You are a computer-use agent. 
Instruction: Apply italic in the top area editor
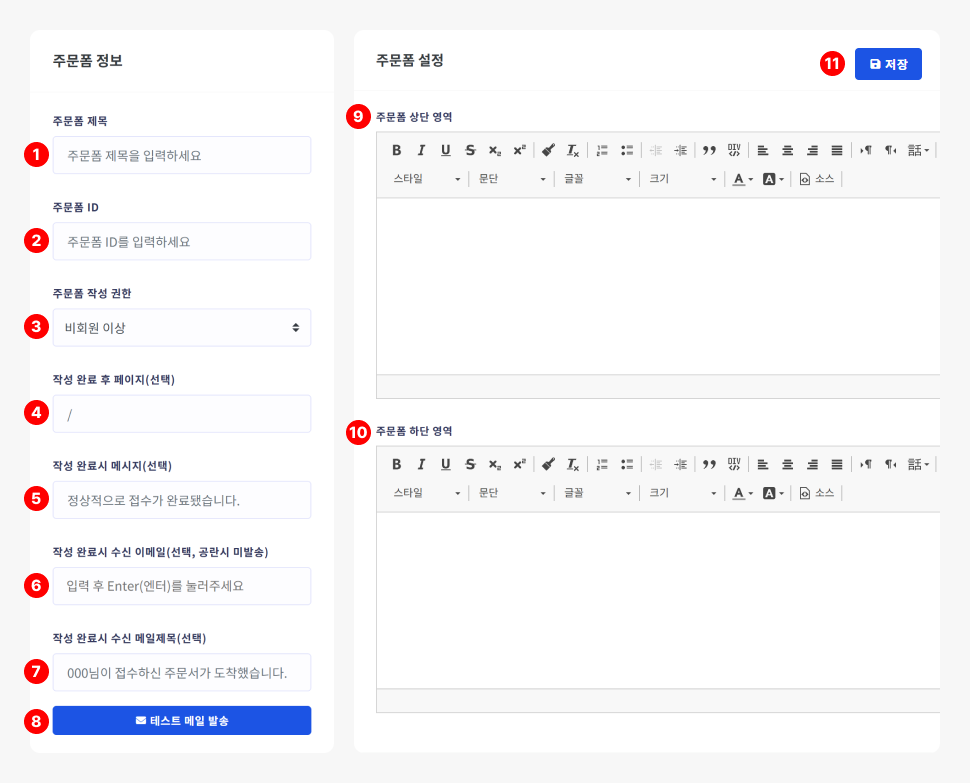421,150
